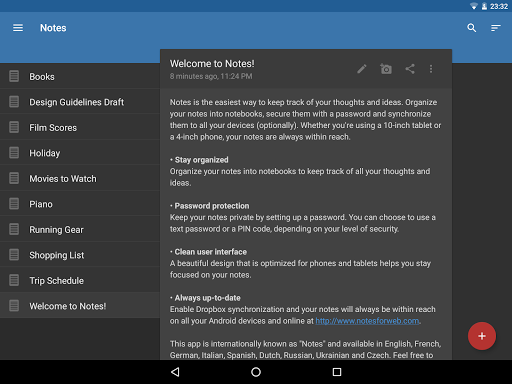Select Movies to Watch note

click(x=80, y=179)
